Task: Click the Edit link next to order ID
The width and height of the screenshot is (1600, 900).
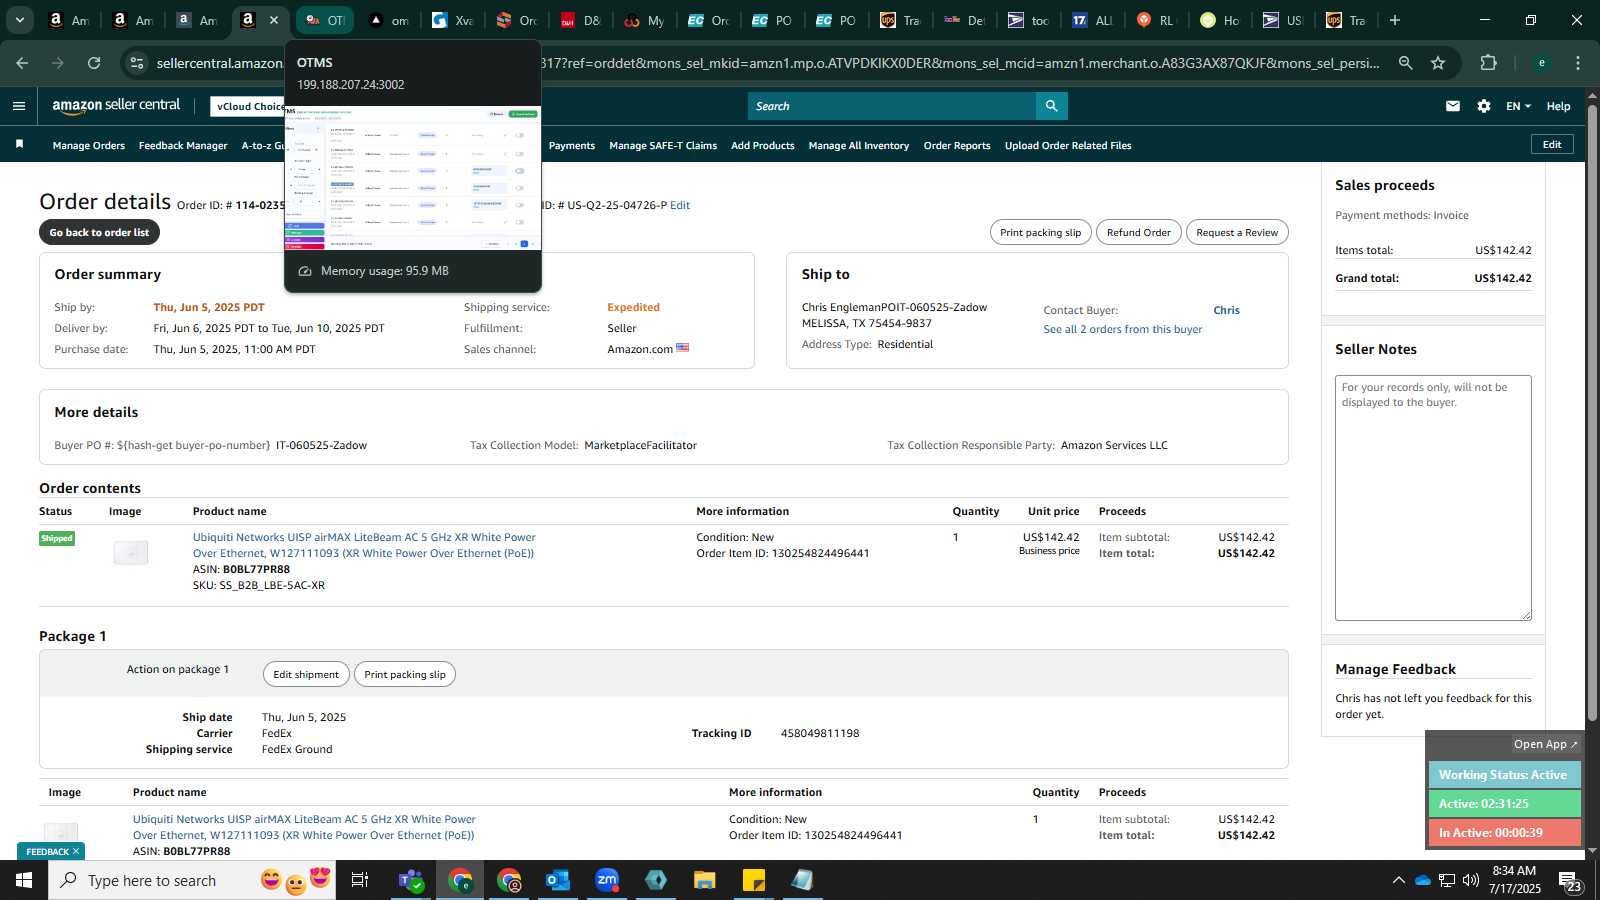Action: (680, 205)
